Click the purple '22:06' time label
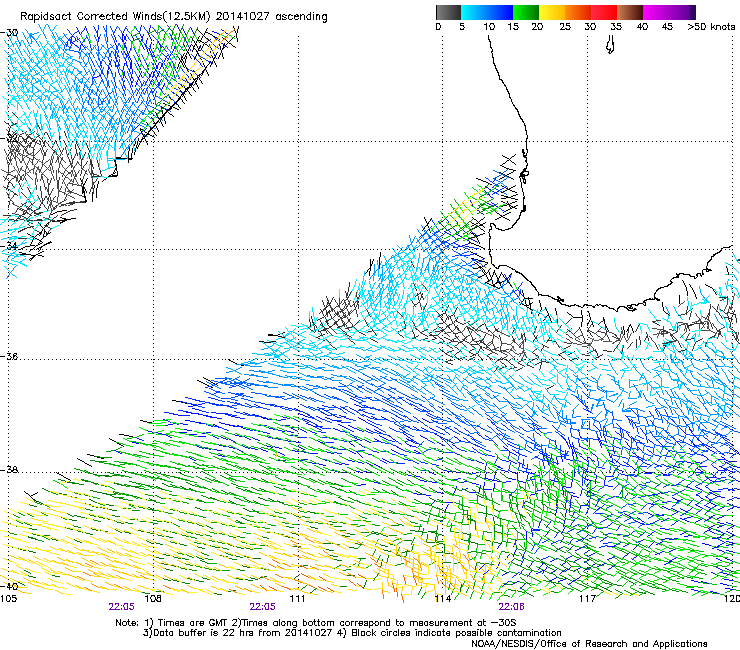Image resolution: width=740 pixels, height=650 pixels. (x=512, y=607)
